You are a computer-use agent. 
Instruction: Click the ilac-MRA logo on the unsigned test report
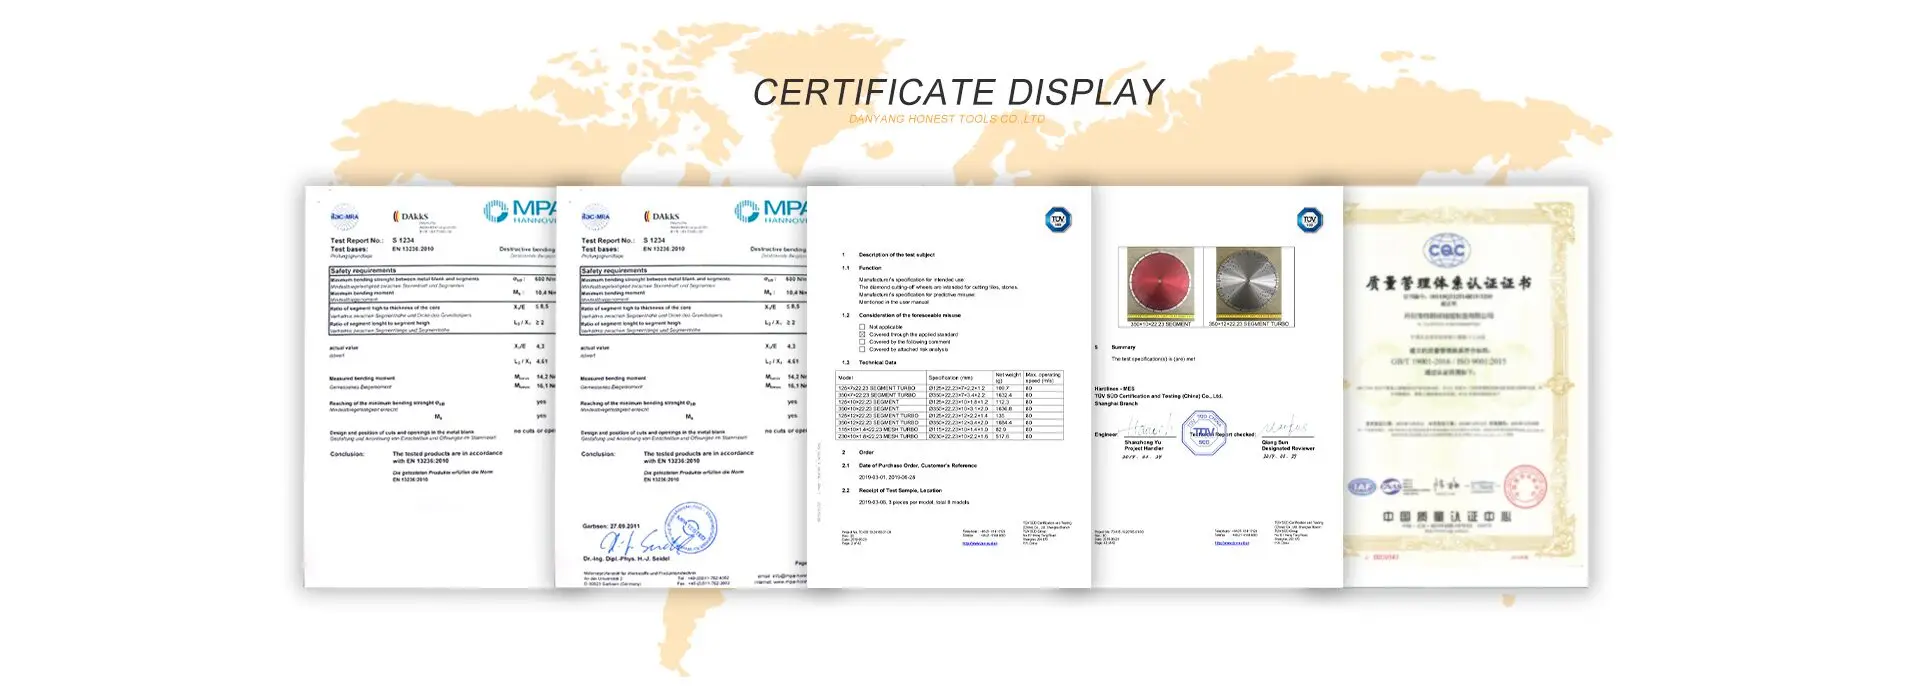pyautogui.click(x=345, y=216)
